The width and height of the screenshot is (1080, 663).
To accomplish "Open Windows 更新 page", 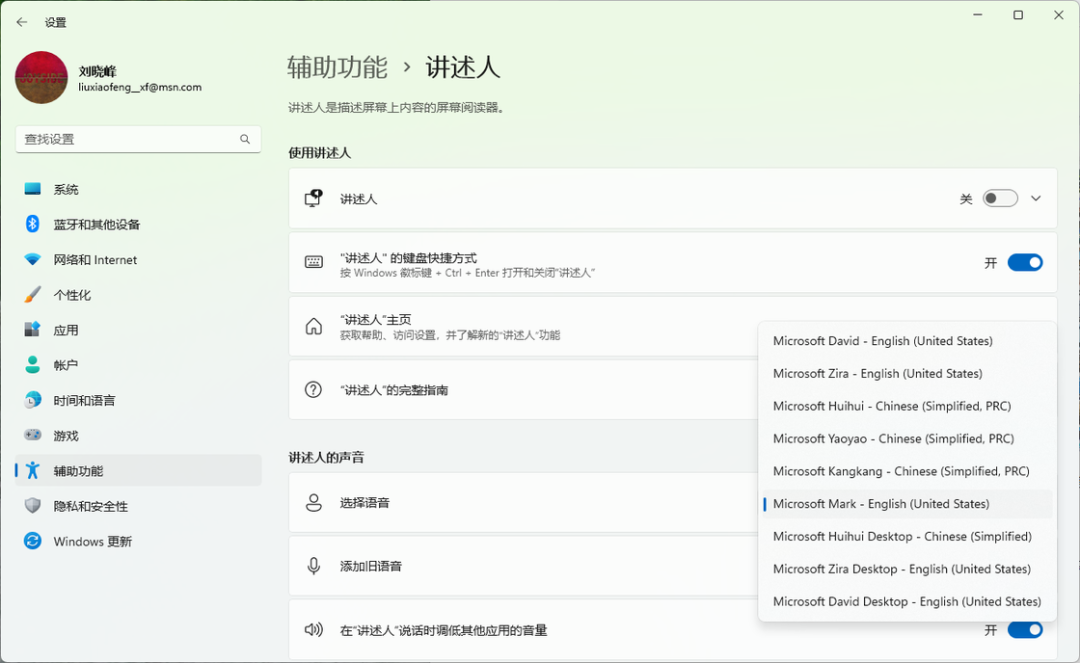I will [138, 541].
